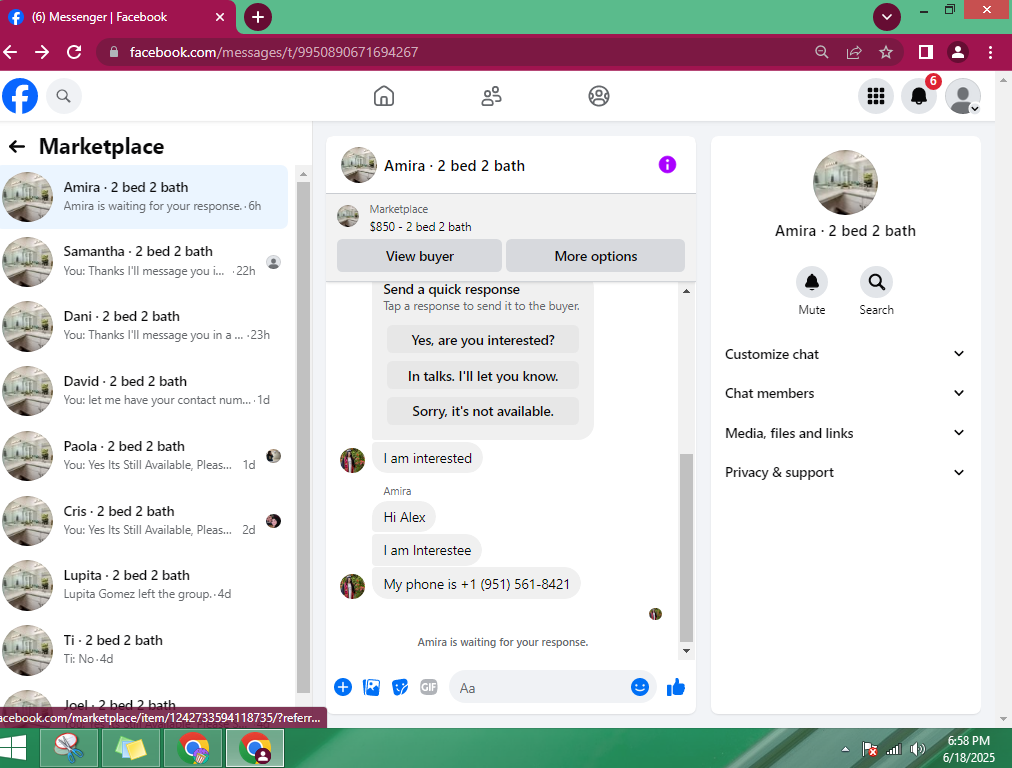Viewport: 1012px width, 768px height.
Task: Open a new browser tab
Action: (x=258, y=17)
